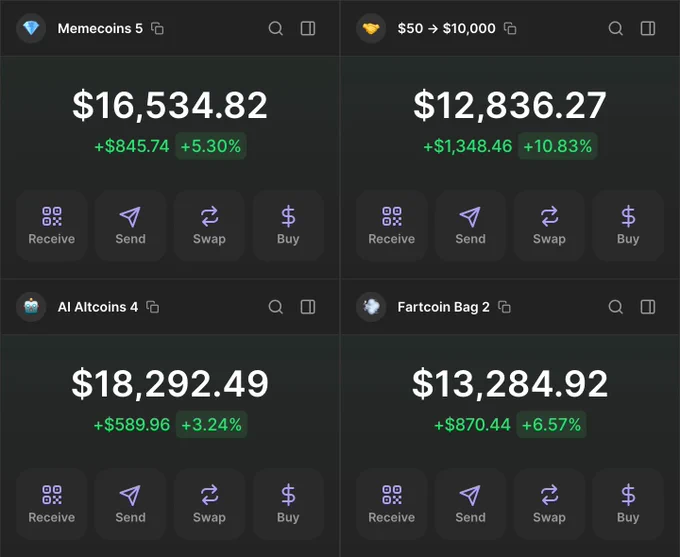This screenshot has height=557, width=680.
Task: Click the $12,836.27 balance
Action: point(510,105)
